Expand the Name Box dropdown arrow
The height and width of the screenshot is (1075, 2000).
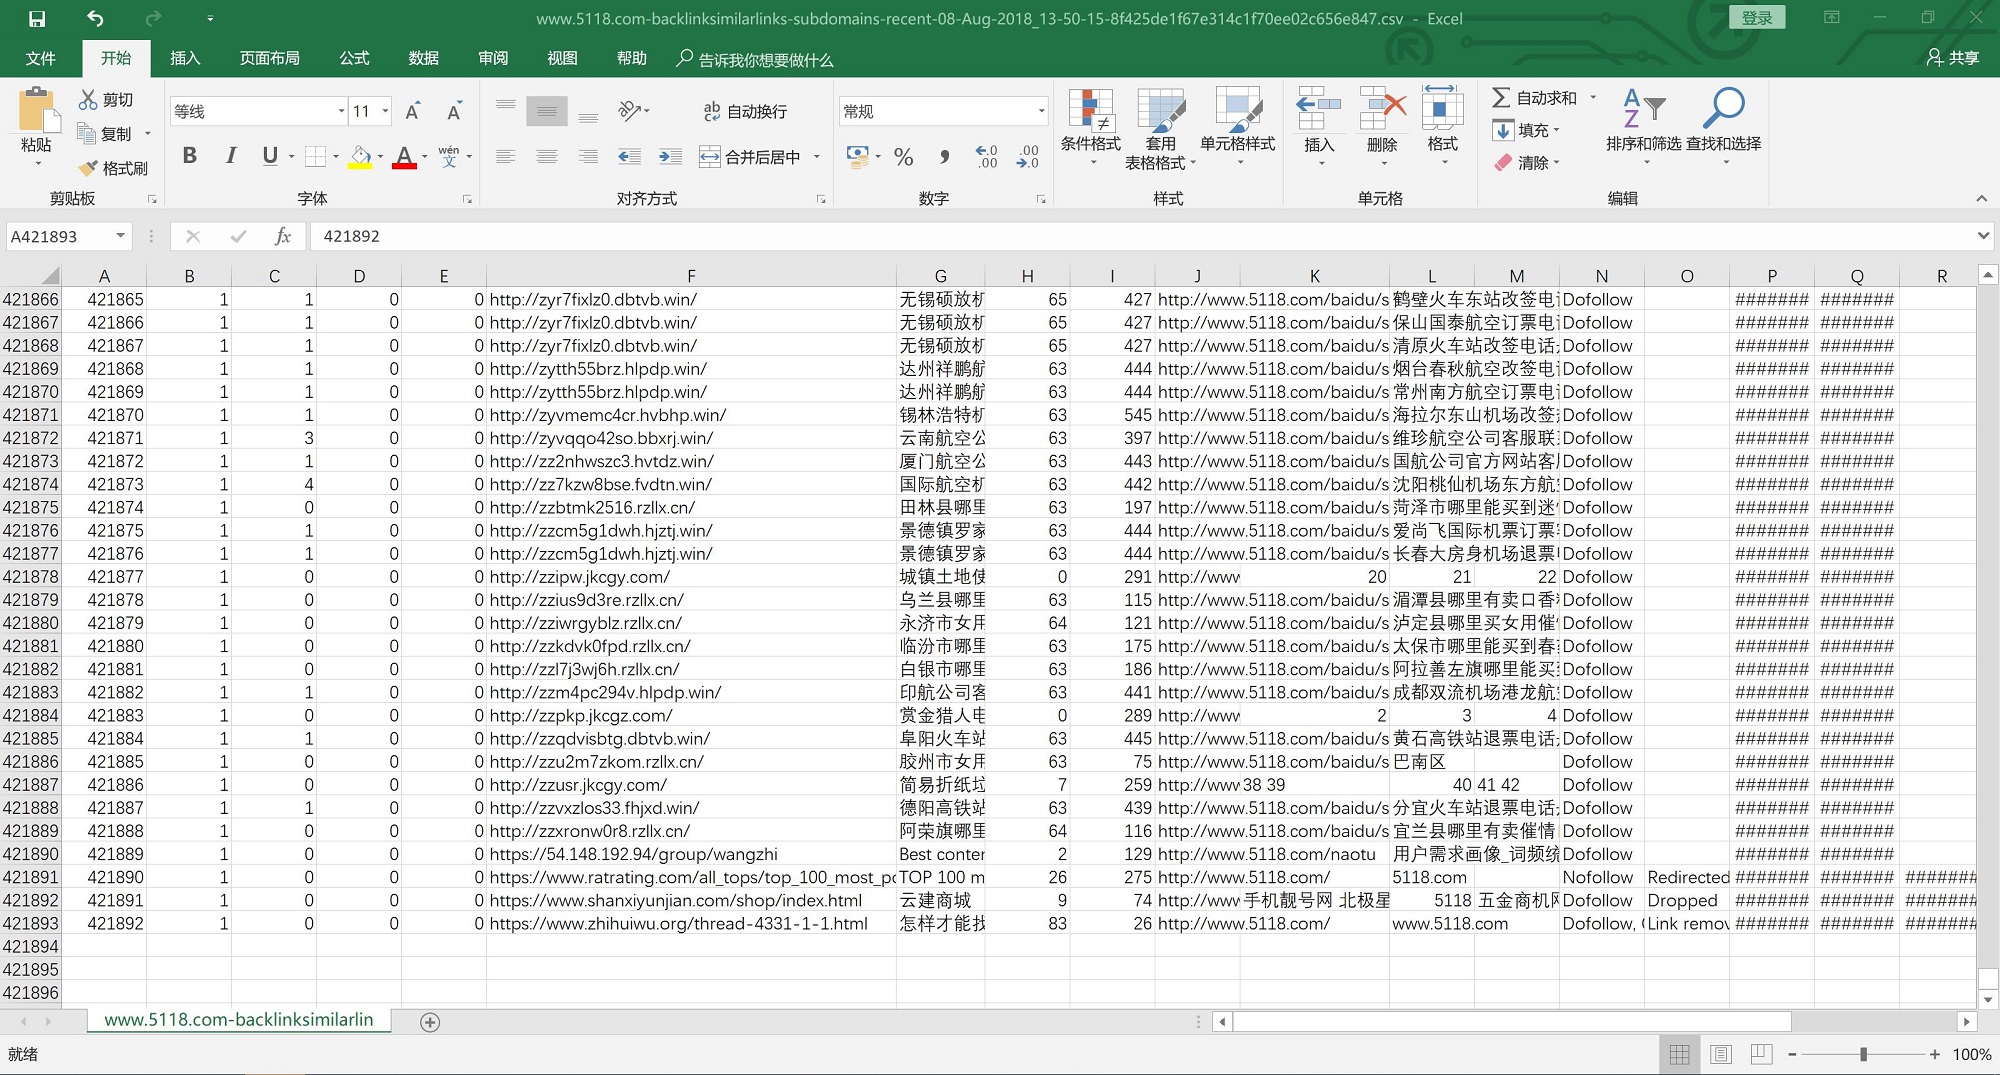pos(121,236)
